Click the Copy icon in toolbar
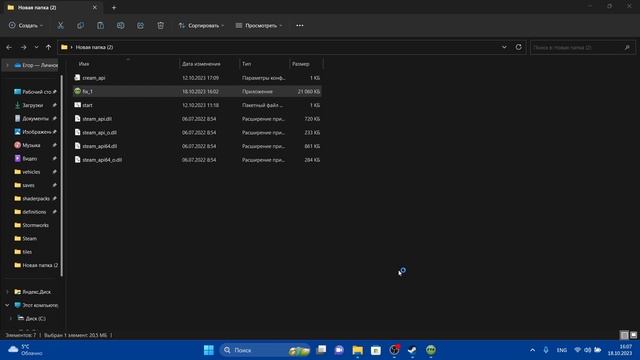The width and height of the screenshot is (640, 360). tap(80, 25)
